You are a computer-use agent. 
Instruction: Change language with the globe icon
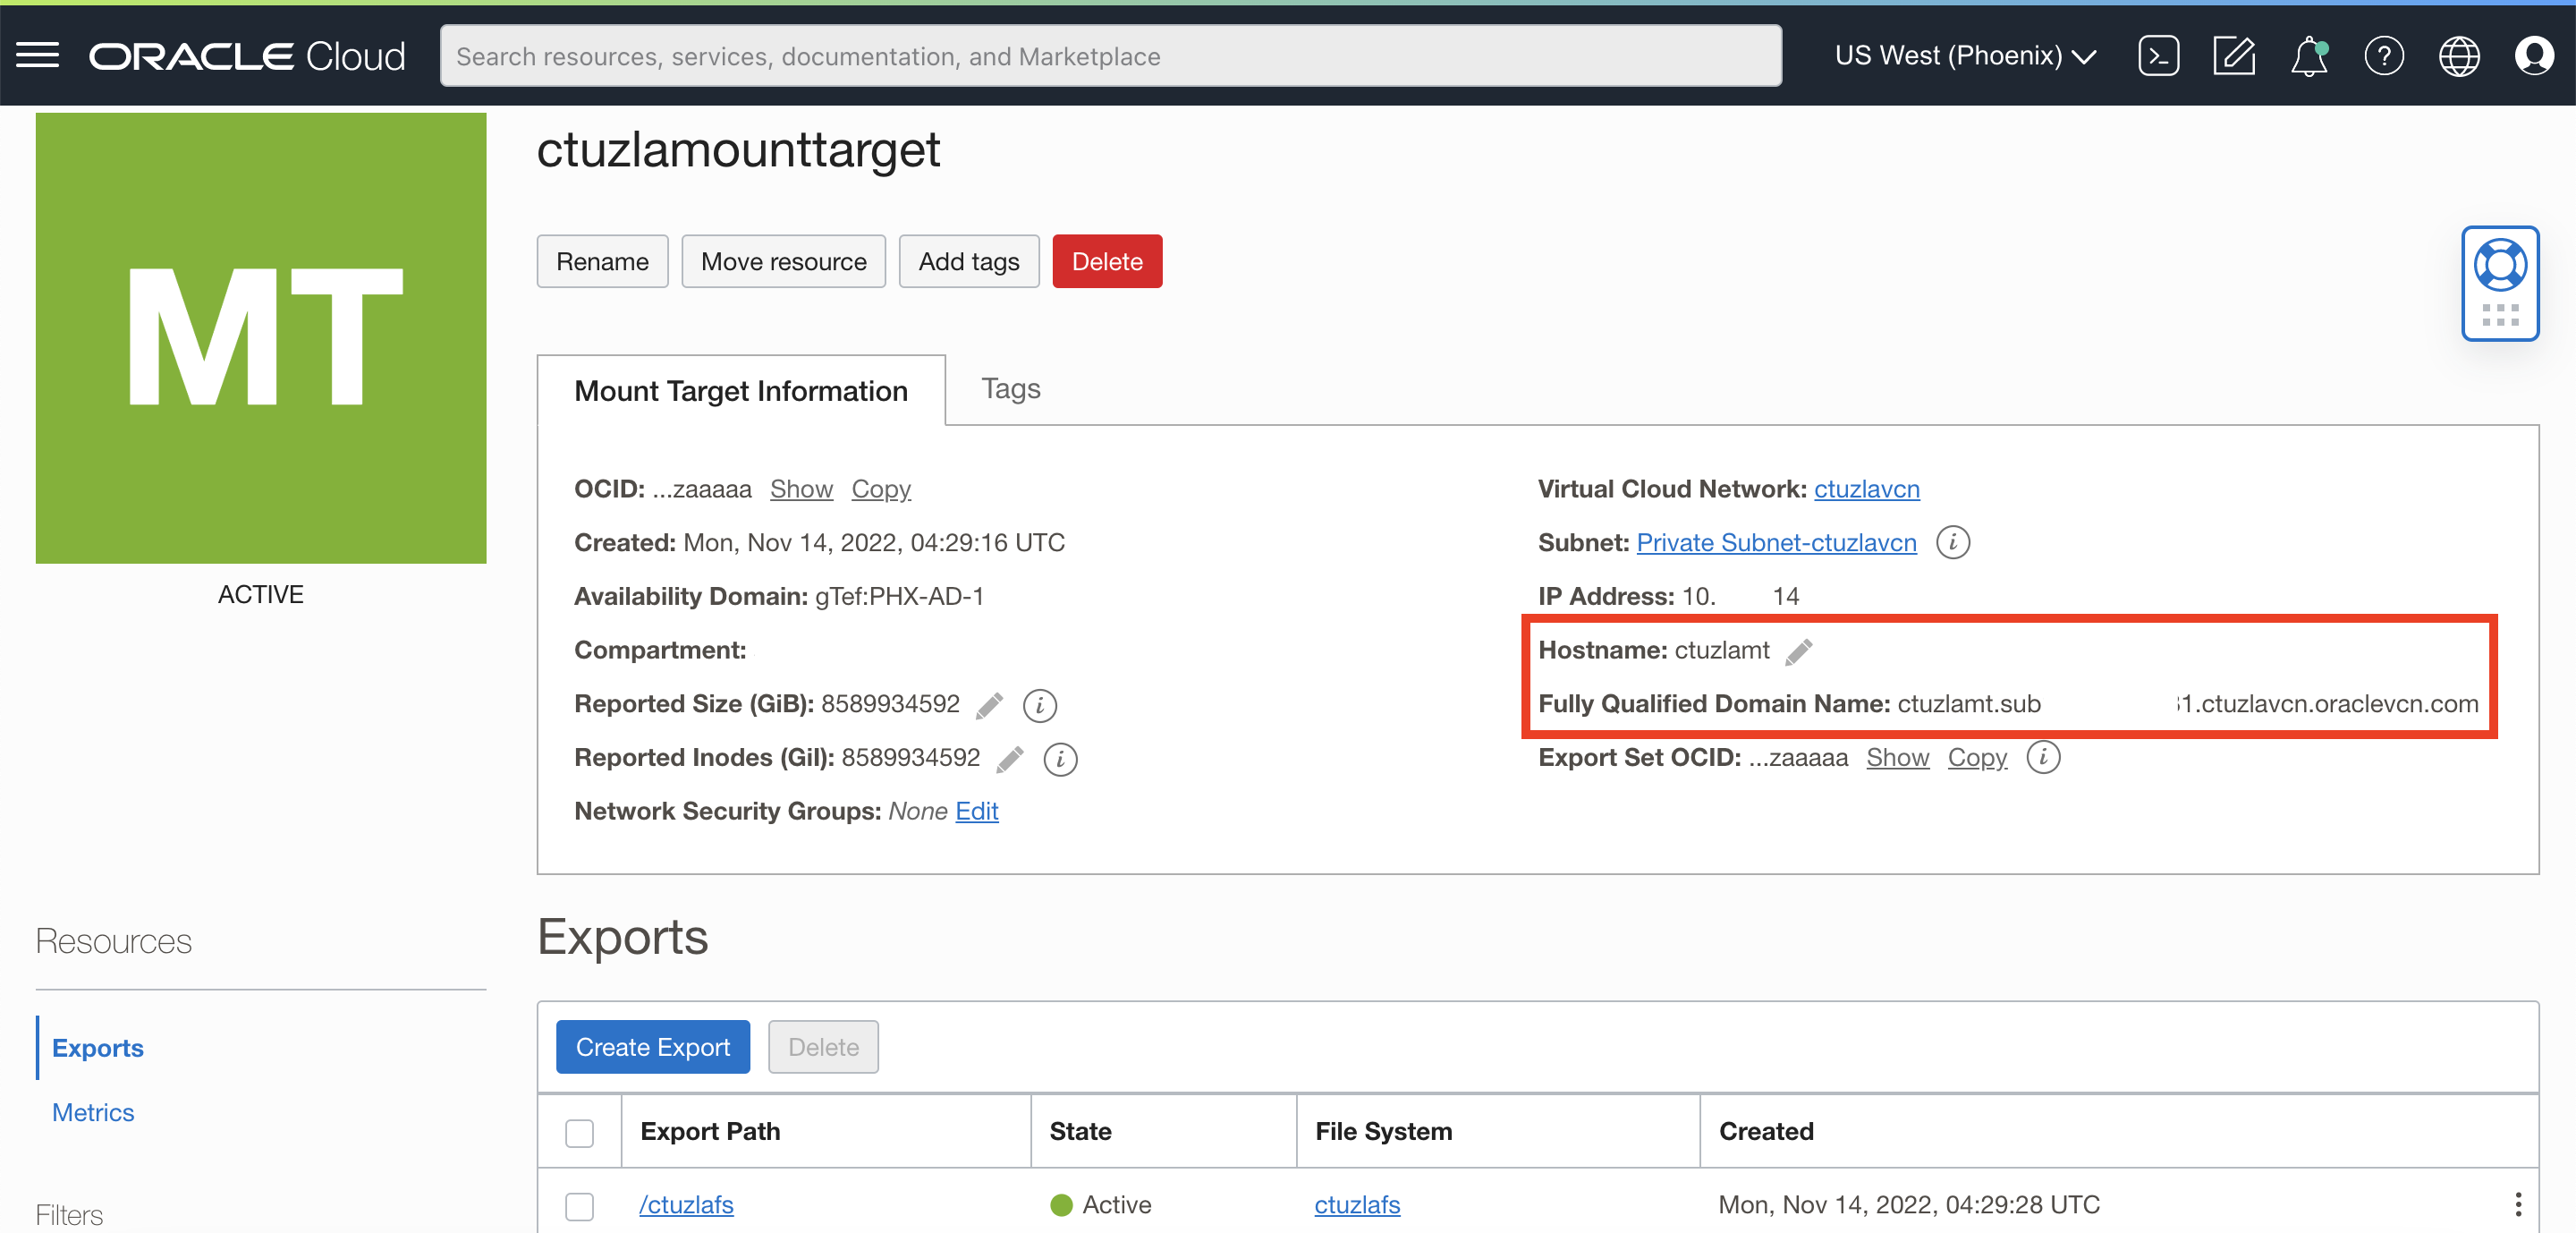click(2459, 57)
